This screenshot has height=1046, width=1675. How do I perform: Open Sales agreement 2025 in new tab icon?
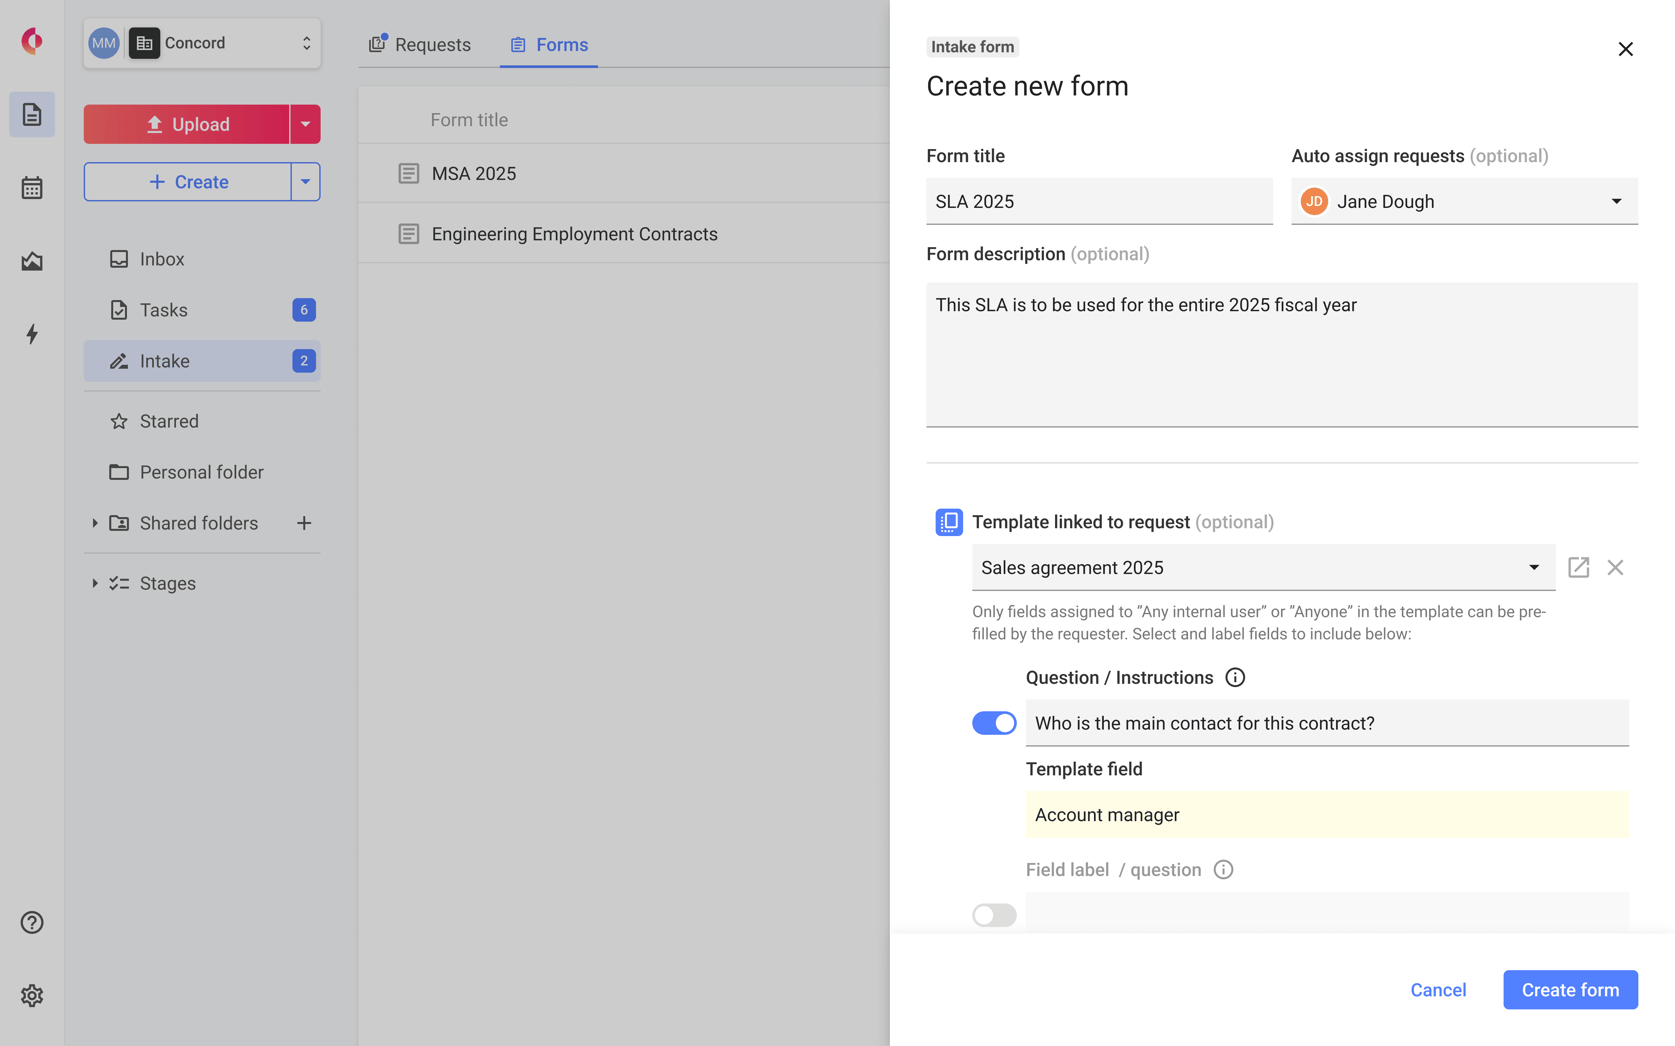[x=1578, y=567]
